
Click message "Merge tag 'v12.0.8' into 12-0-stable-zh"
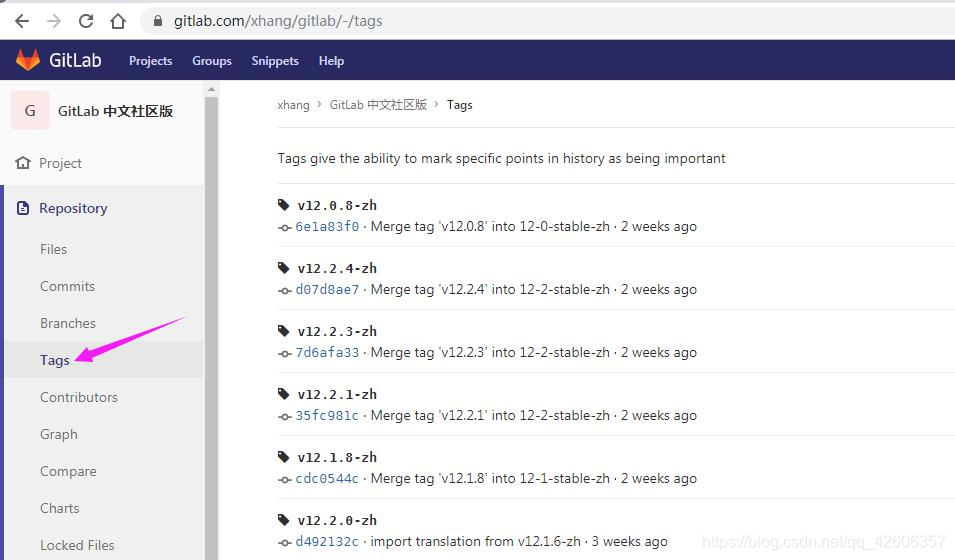coord(490,227)
